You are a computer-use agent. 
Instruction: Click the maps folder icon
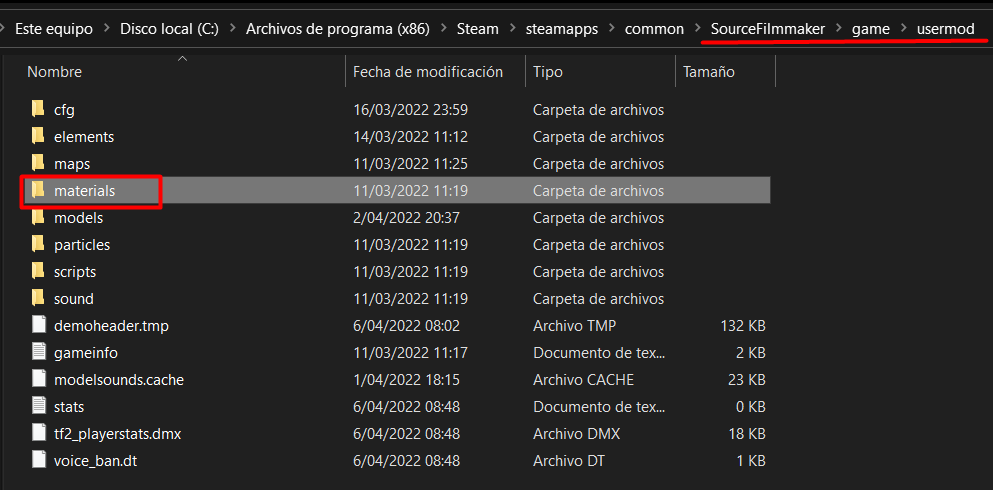point(38,163)
